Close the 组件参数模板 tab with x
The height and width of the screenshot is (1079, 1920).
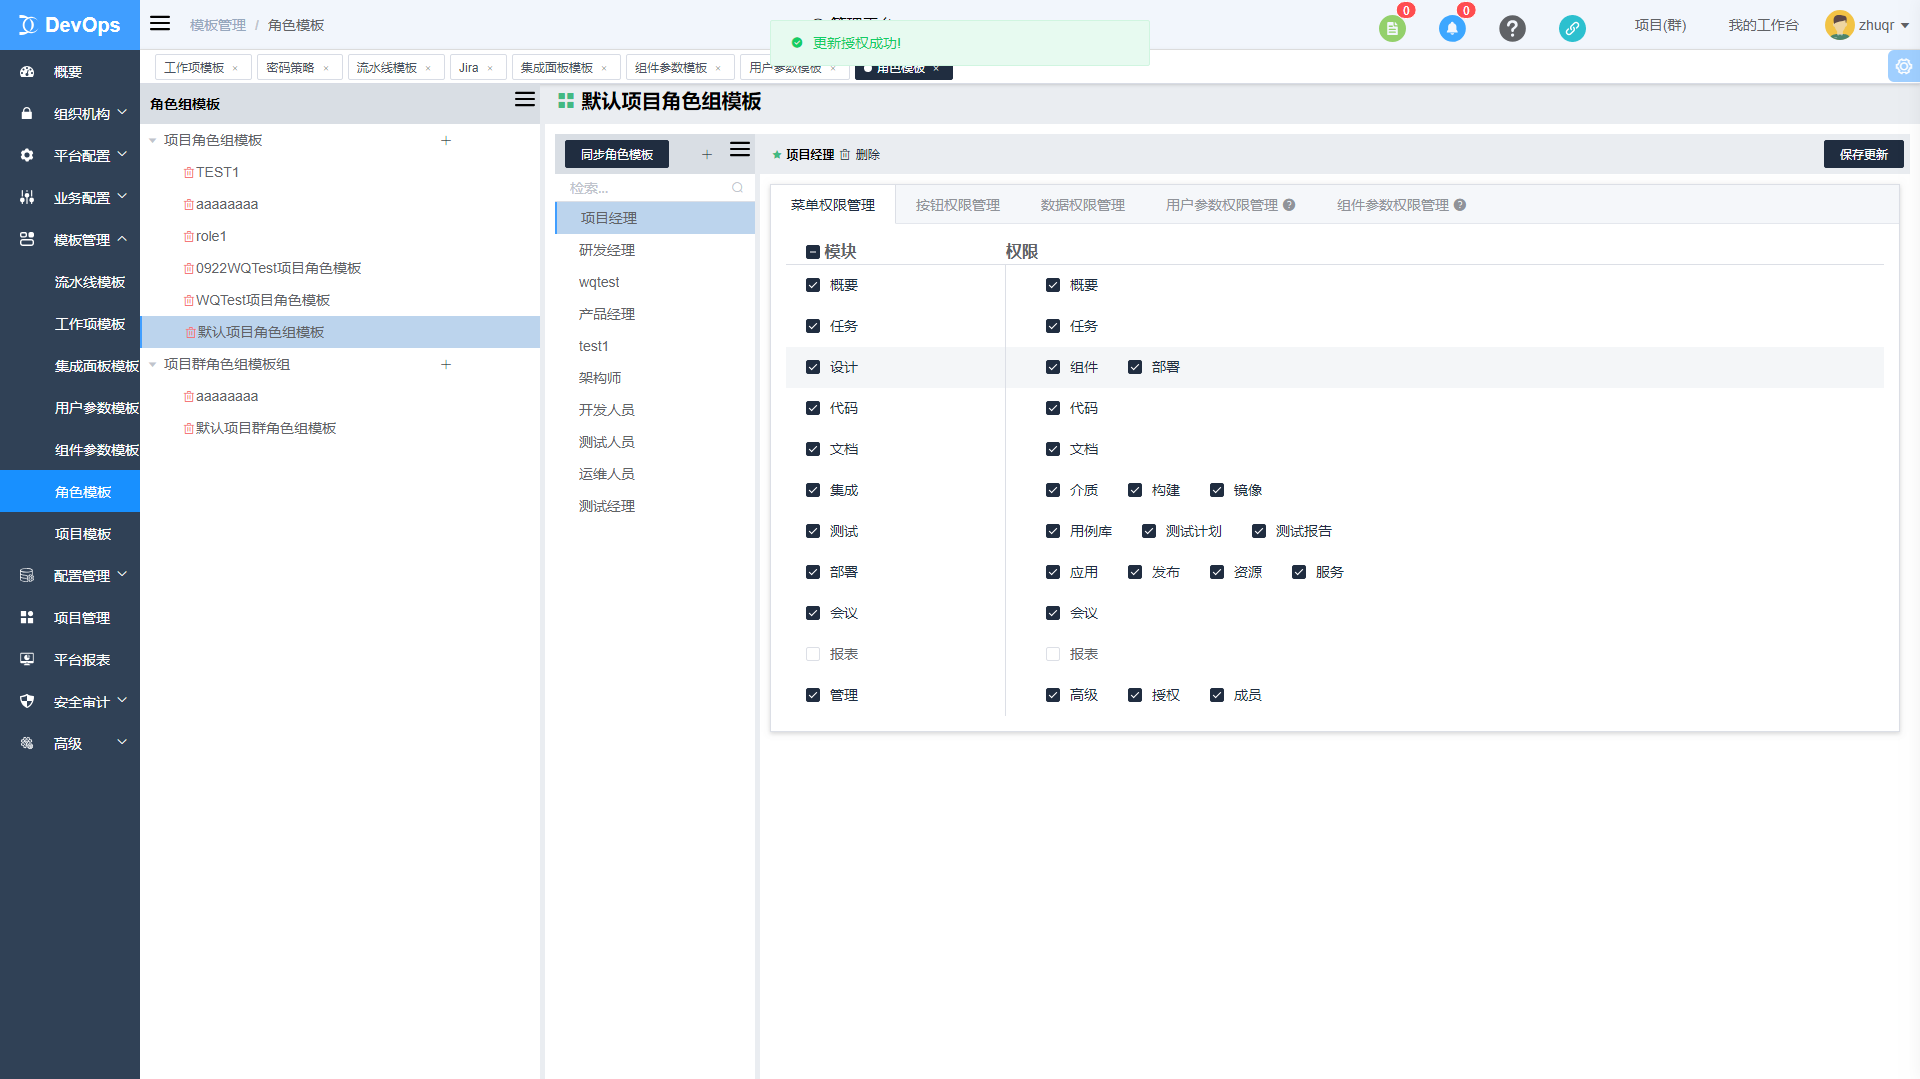point(718,68)
